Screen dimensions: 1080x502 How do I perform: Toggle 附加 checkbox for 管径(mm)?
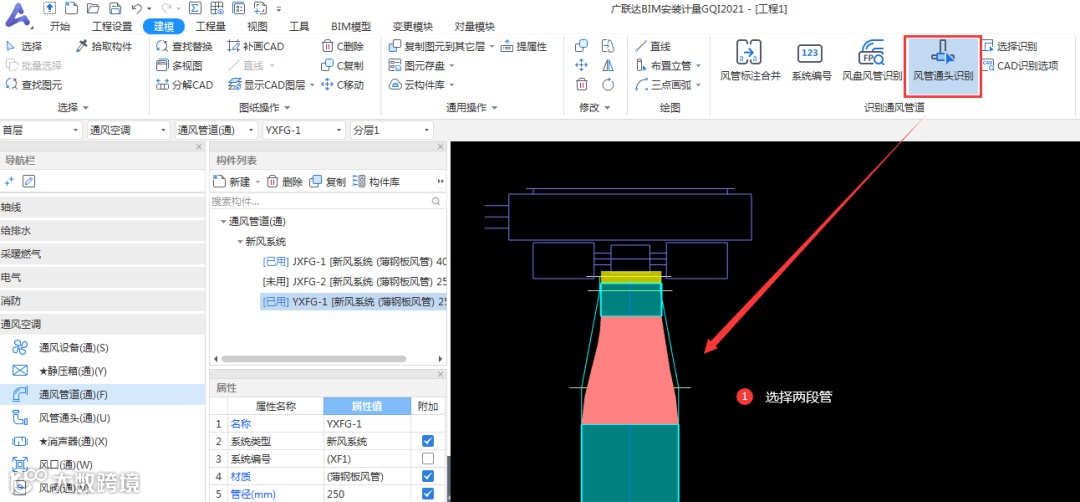(428, 494)
